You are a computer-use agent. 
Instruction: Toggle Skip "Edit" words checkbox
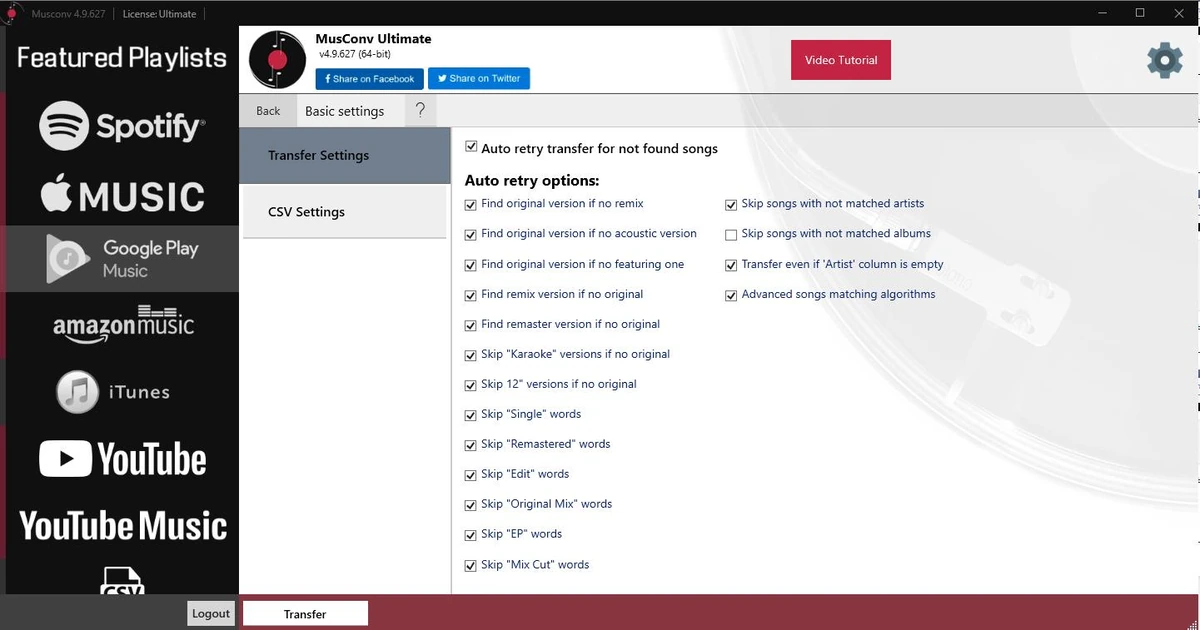[471, 475]
